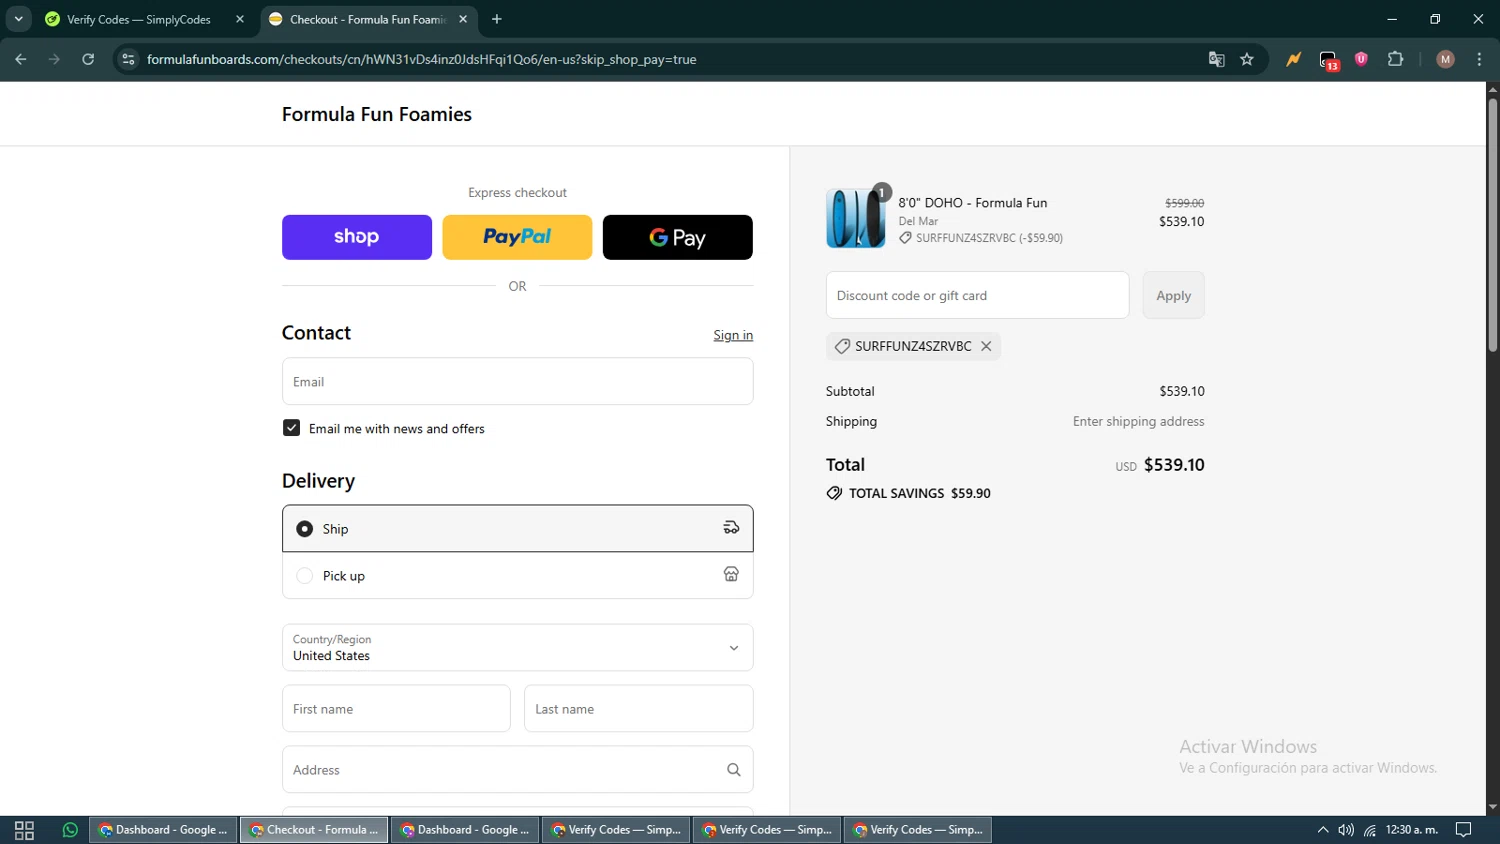Click the extension icon with red 13 badge
This screenshot has height=844, width=1500.
click(1328, 60)
